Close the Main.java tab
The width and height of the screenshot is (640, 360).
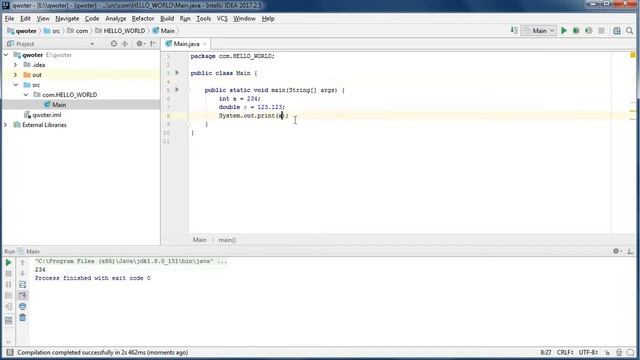click(205, 44)
